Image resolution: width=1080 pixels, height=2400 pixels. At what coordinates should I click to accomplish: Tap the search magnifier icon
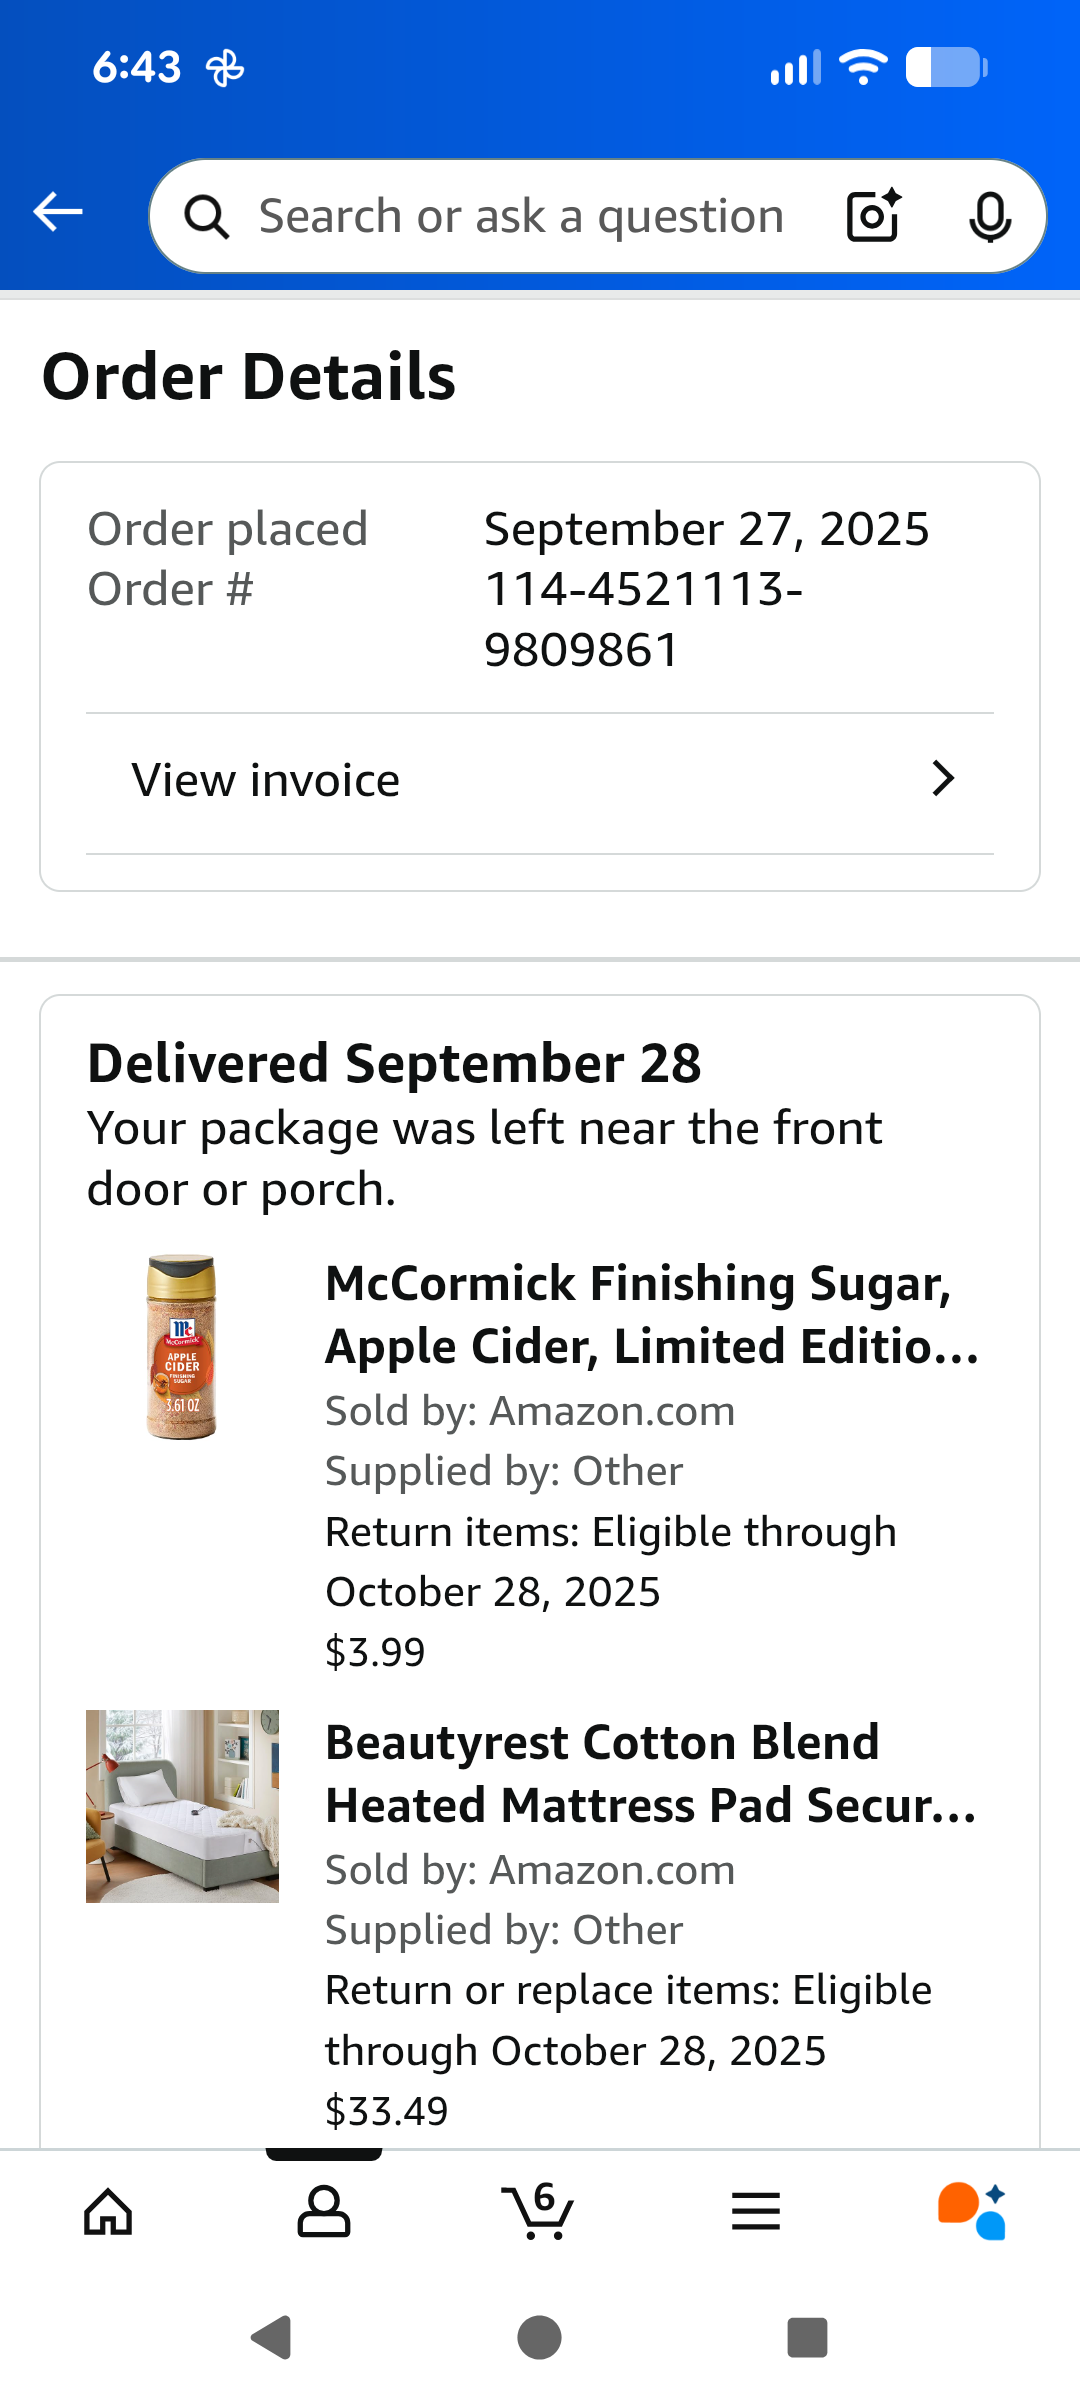(207, 217)
